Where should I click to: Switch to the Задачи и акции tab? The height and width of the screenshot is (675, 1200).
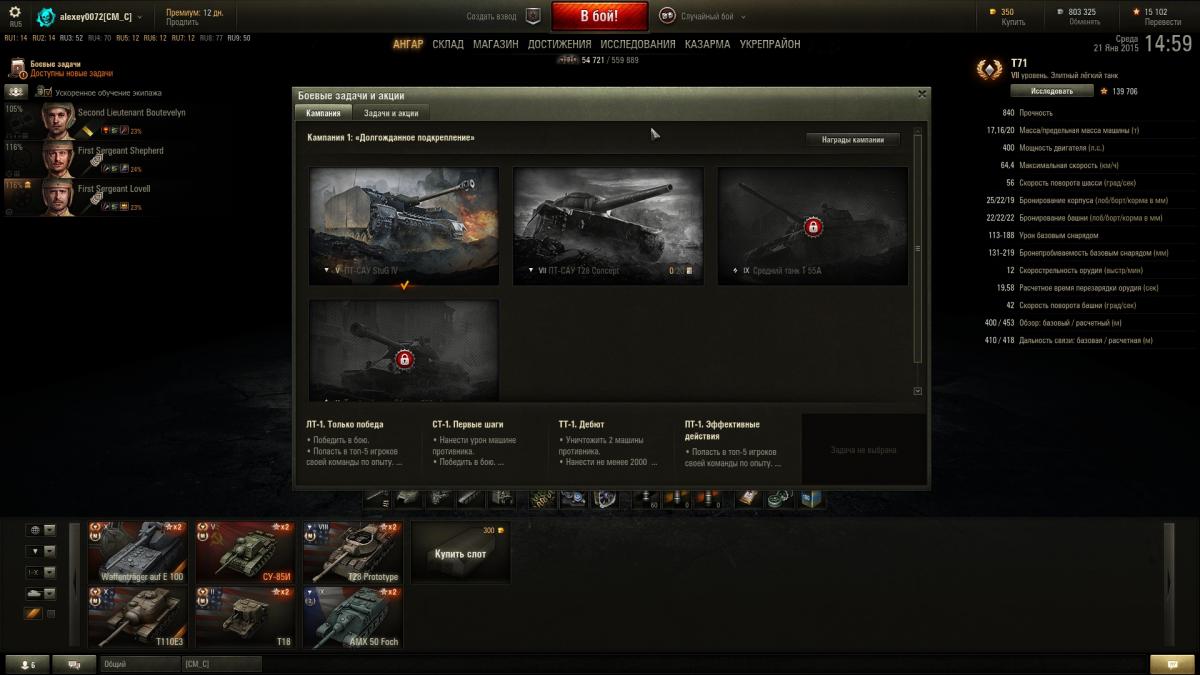tap(391, 113)
